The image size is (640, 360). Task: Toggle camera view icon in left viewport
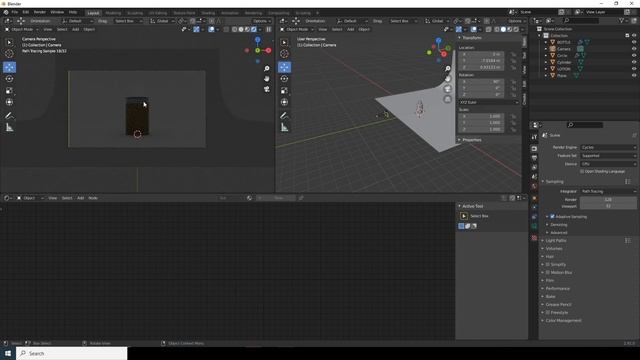click(x=267, y=89)
